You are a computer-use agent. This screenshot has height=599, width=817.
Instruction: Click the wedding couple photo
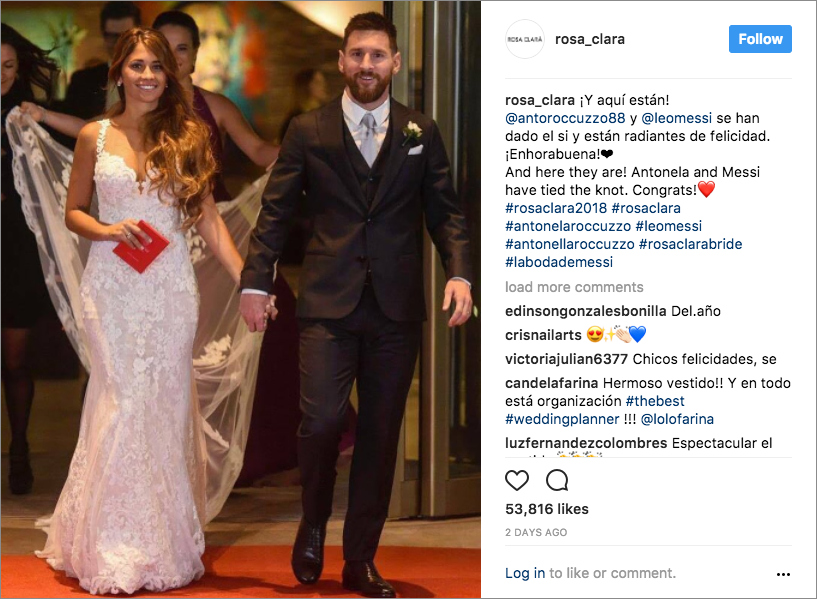point(241,300)
